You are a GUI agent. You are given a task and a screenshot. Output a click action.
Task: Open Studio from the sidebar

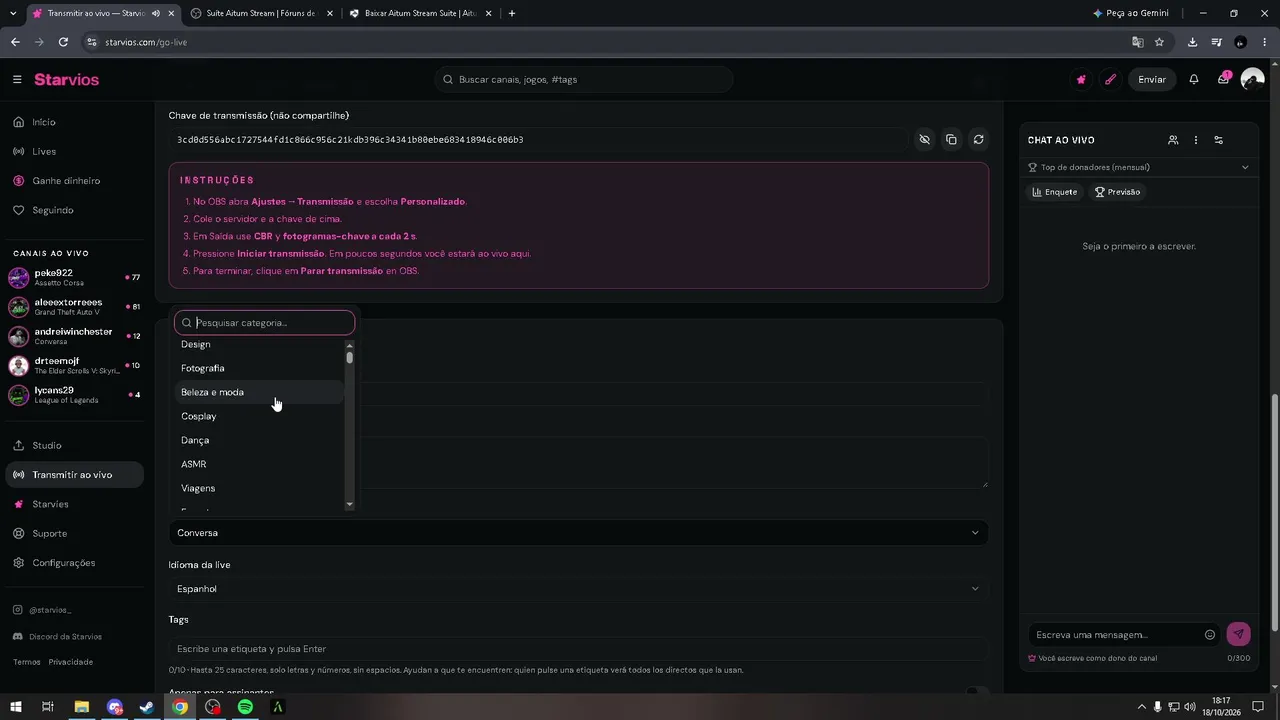click(x=74, y=446)
